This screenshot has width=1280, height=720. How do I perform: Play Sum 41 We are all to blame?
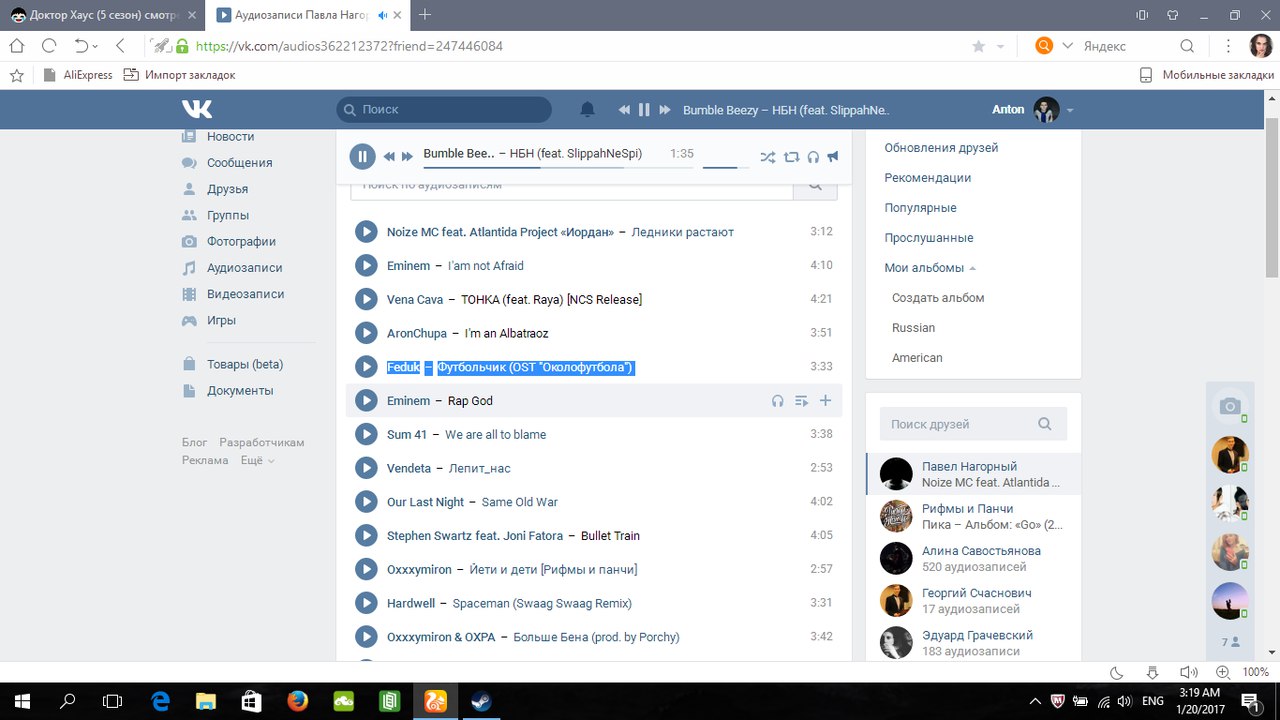coord(366,434)
